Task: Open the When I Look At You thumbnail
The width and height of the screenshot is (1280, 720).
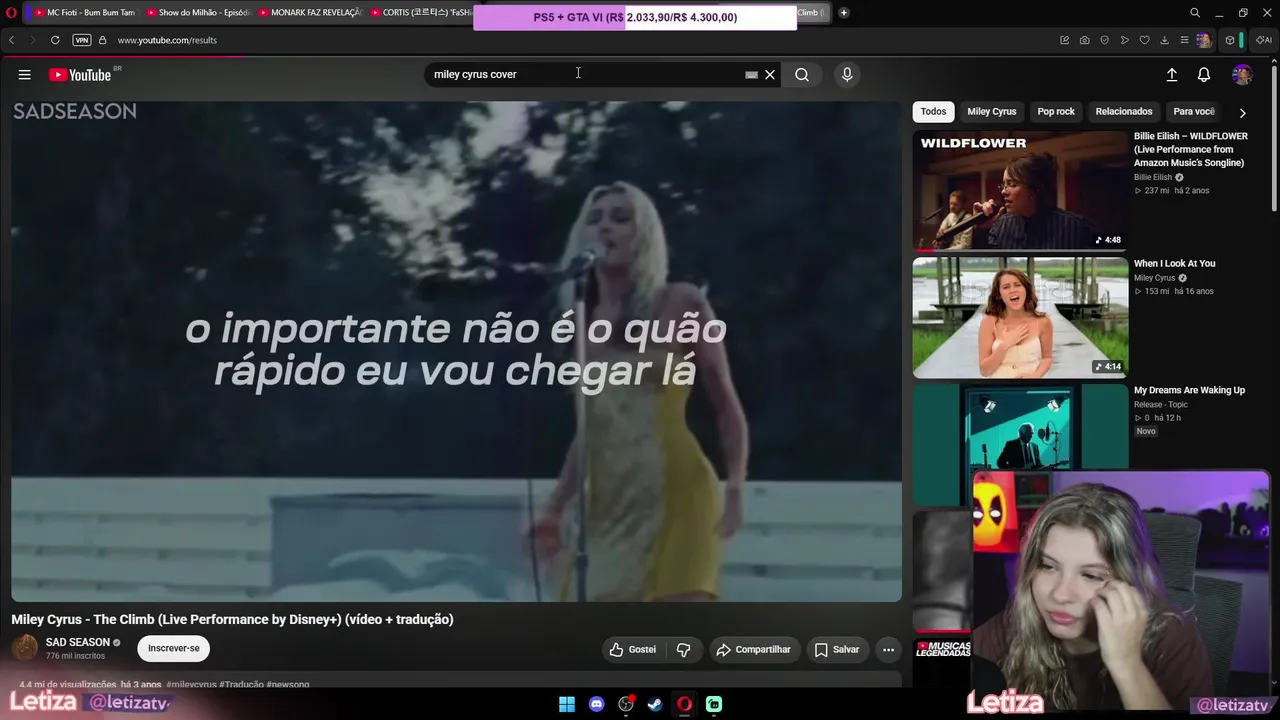Action: [1020, 317]
